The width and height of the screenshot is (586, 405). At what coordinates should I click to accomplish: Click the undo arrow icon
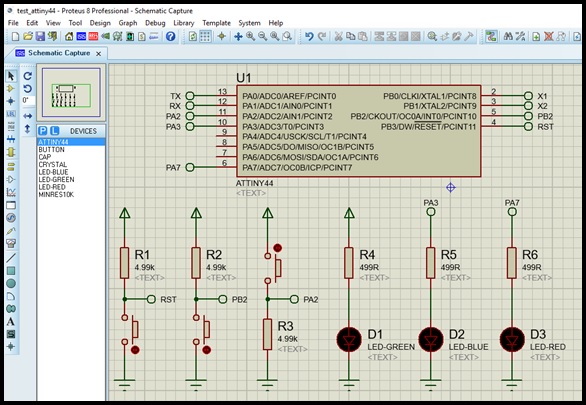tap(309, 36)
